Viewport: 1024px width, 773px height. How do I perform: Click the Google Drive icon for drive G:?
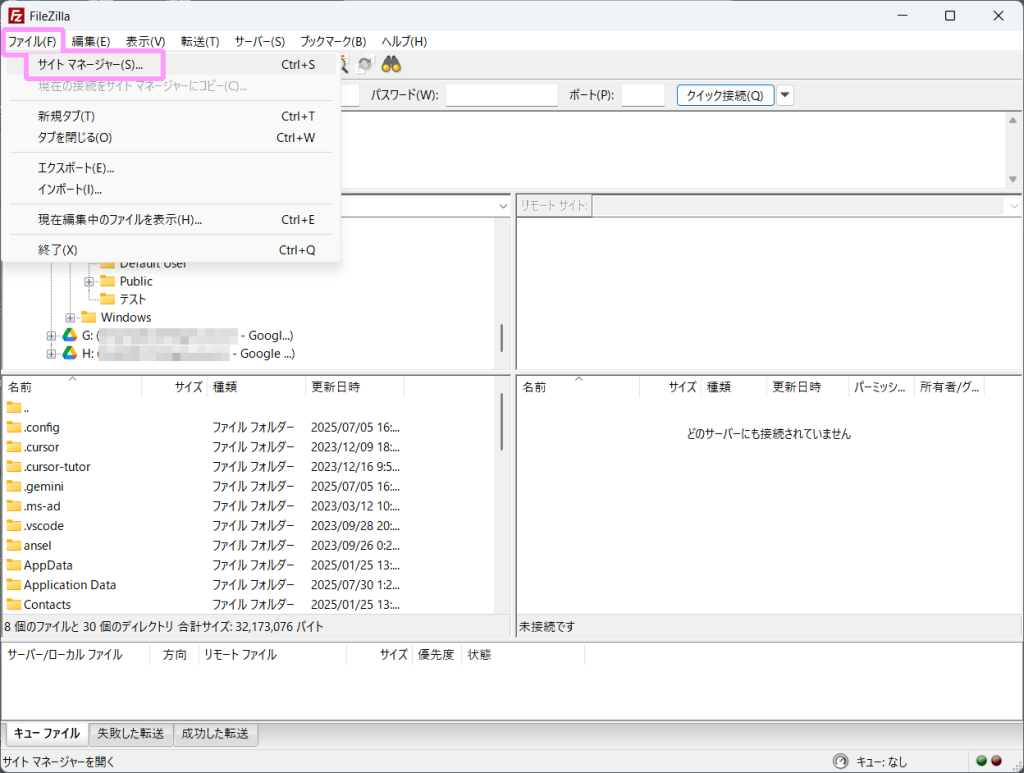pos(69,335)
